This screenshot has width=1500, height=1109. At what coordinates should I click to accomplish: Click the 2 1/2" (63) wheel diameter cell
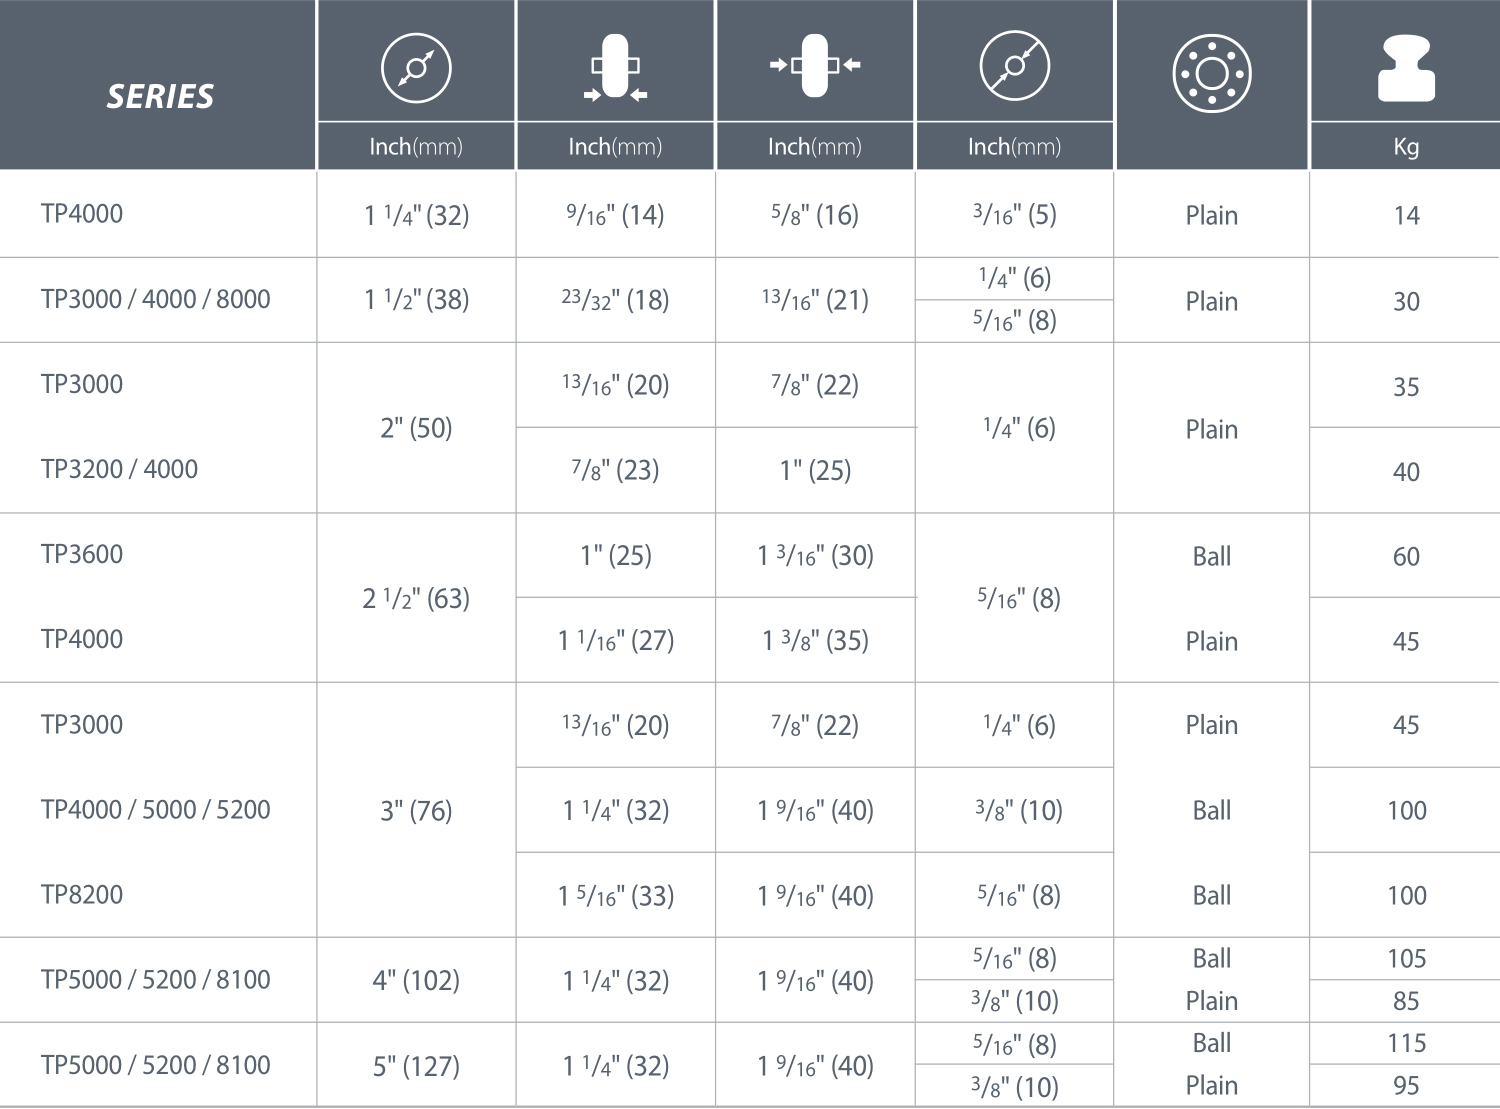coord(416,598)
